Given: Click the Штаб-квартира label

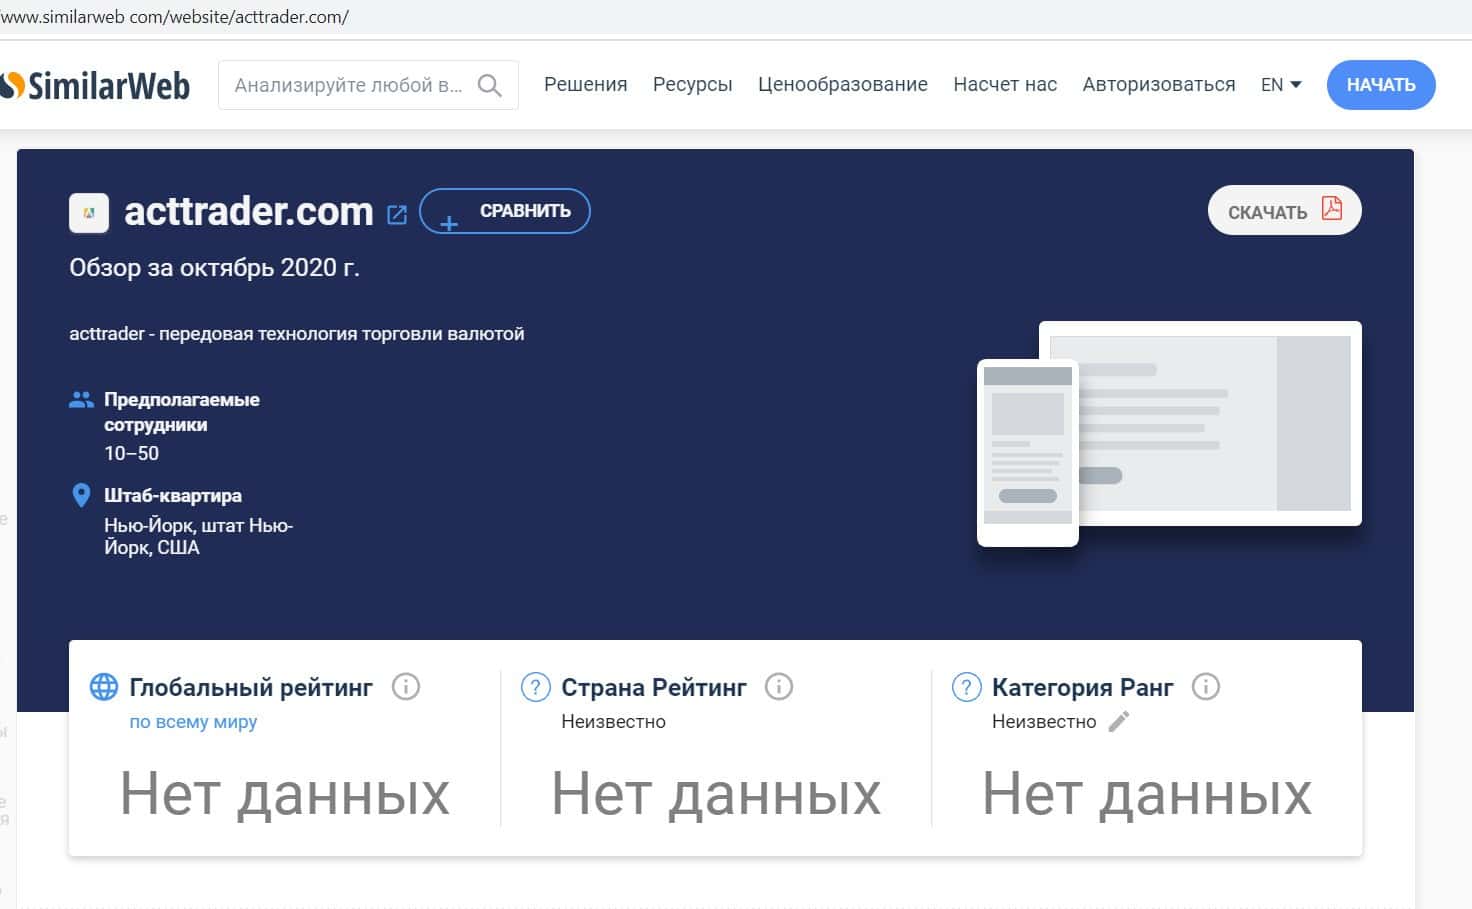Looking at the screenshot, I should (x=173, y=496).
